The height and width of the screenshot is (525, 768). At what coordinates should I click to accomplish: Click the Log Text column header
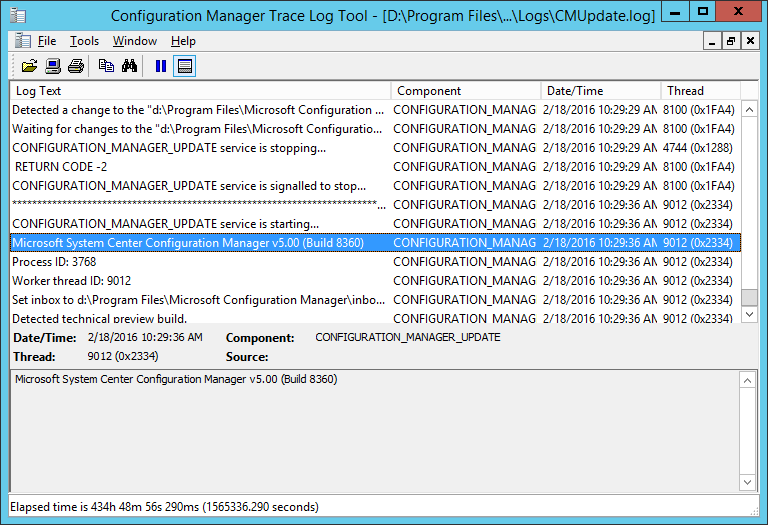coord(201,91)
